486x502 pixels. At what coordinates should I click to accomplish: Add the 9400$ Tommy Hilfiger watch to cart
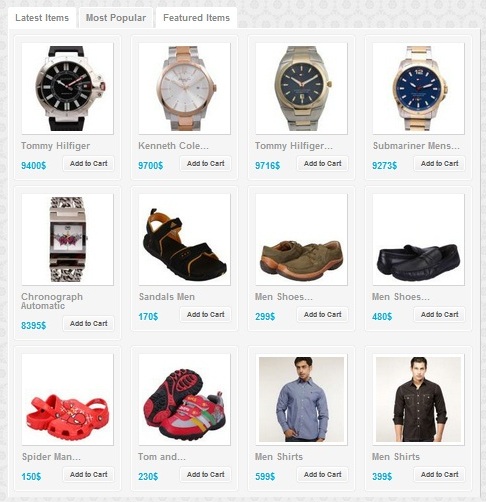pyautogui.click(x=89, y=164)
